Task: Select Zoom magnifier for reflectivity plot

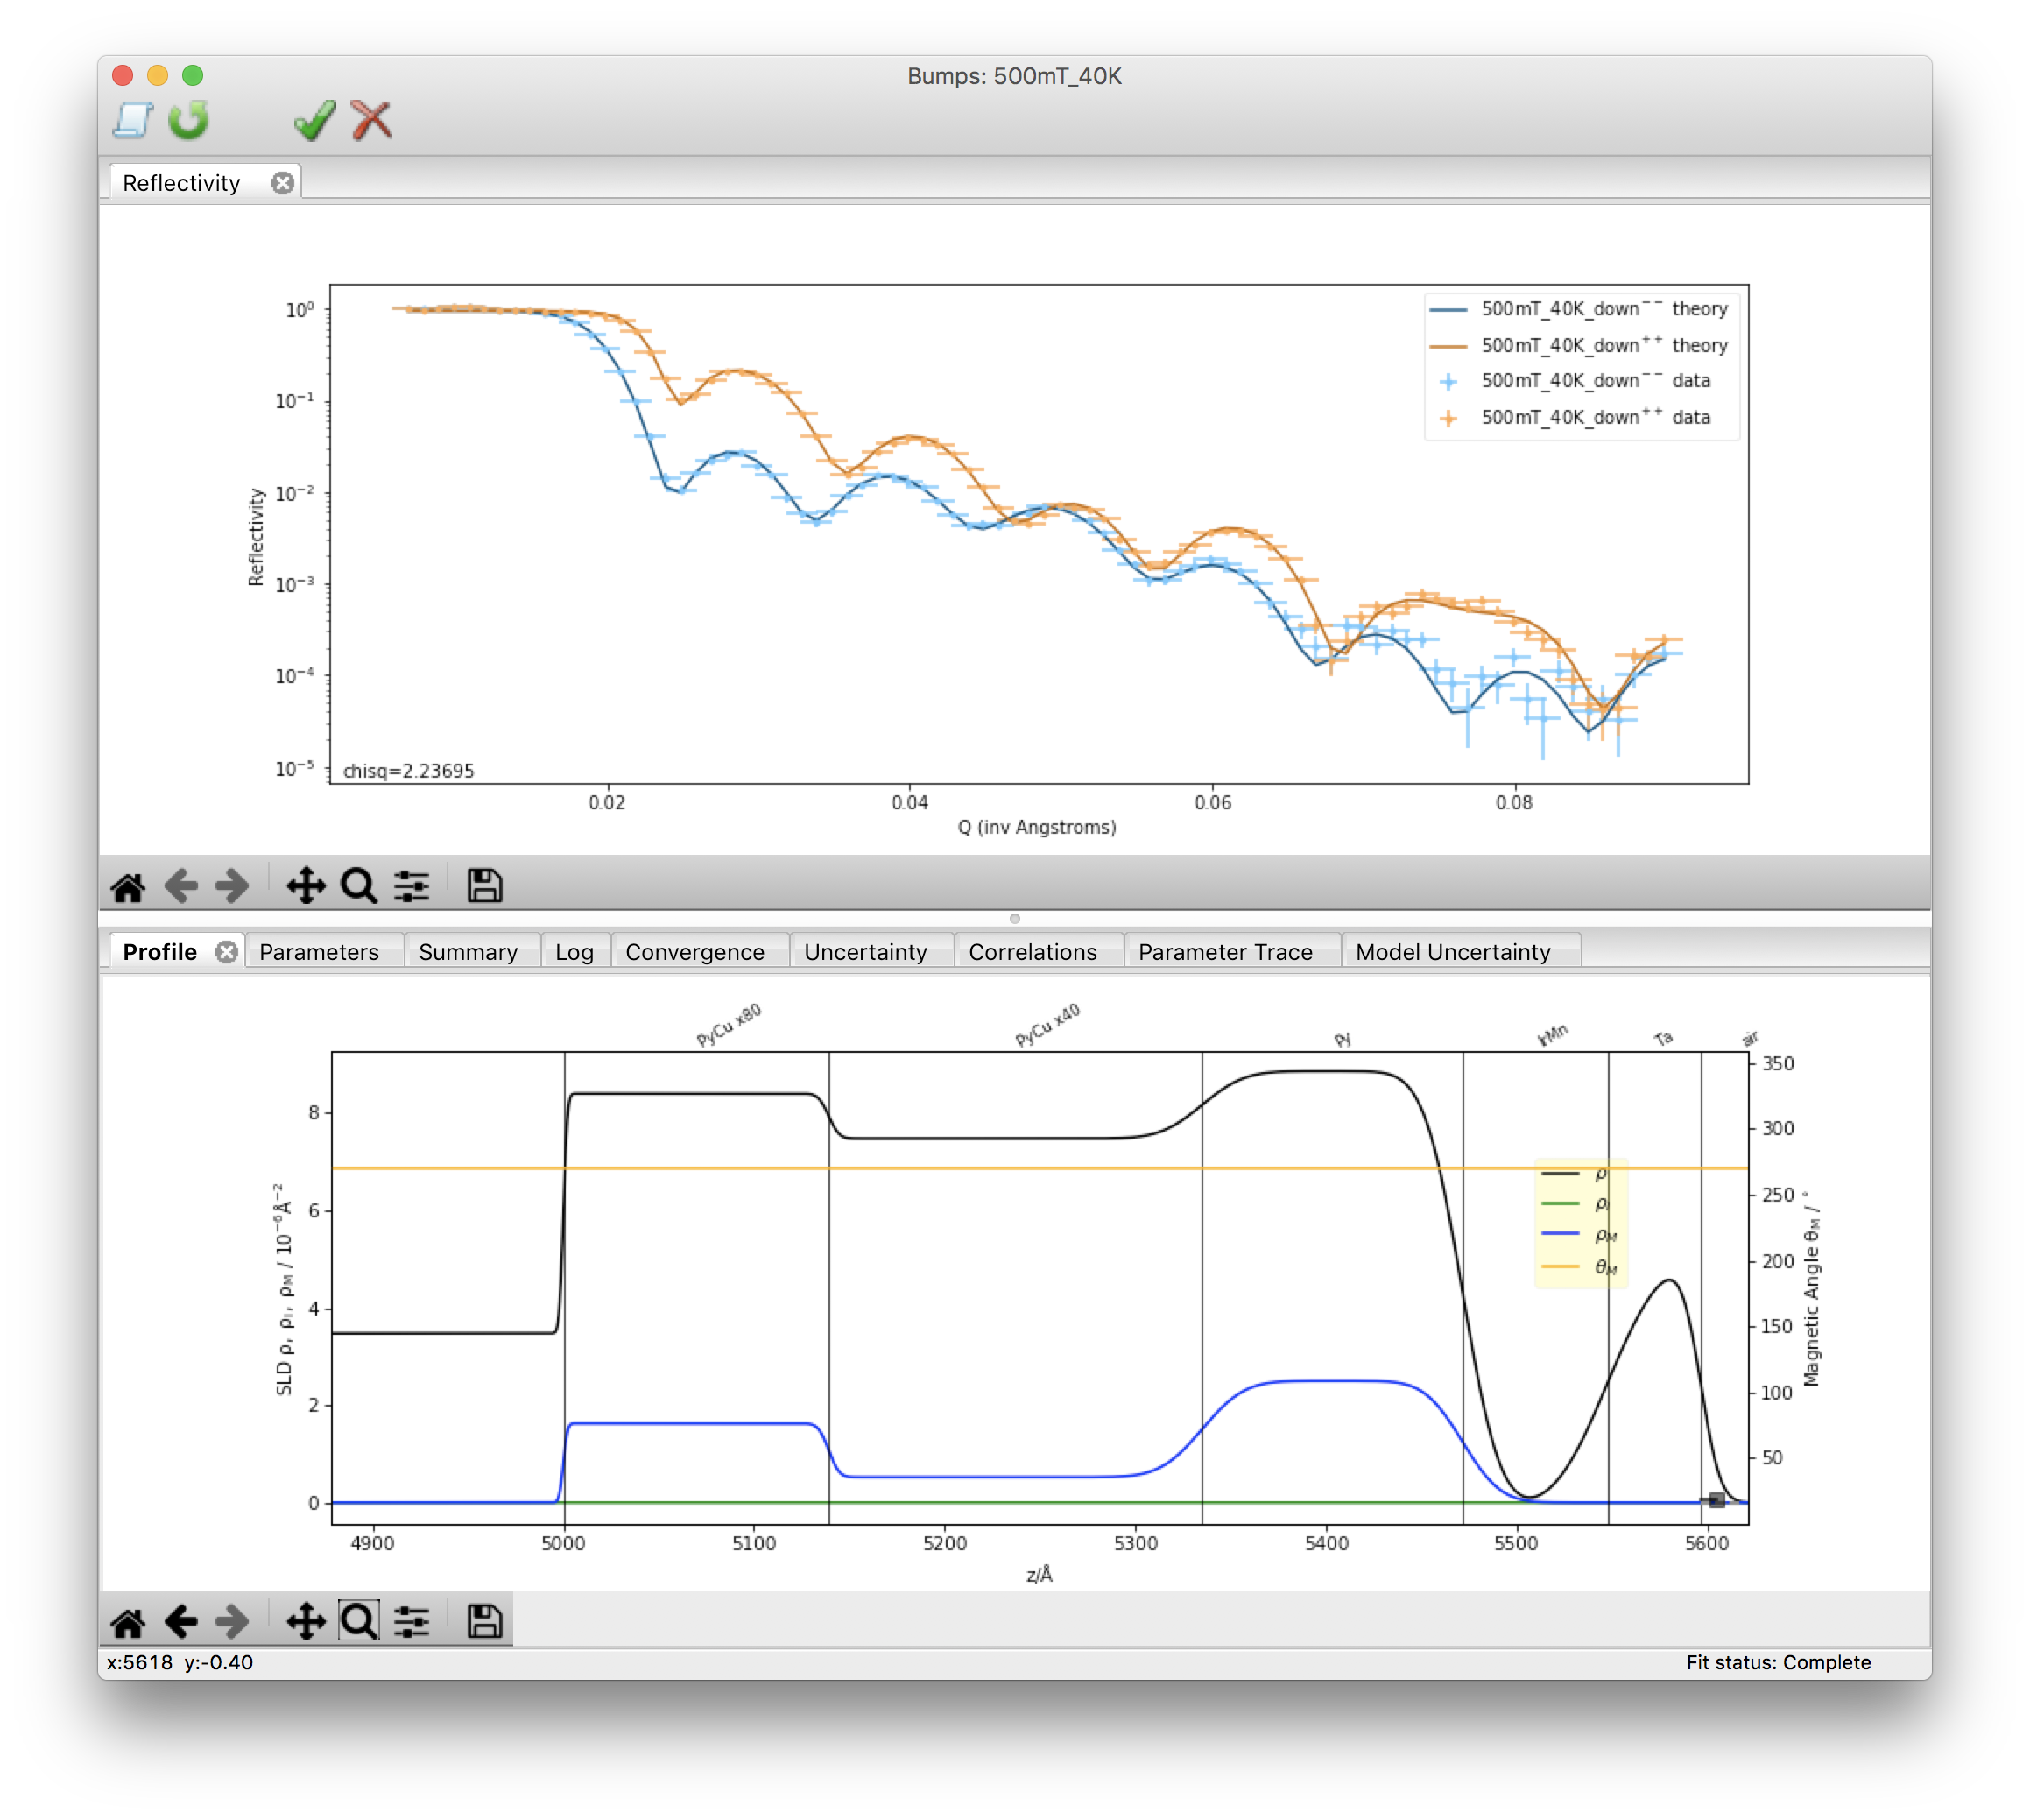Action: 358,886
